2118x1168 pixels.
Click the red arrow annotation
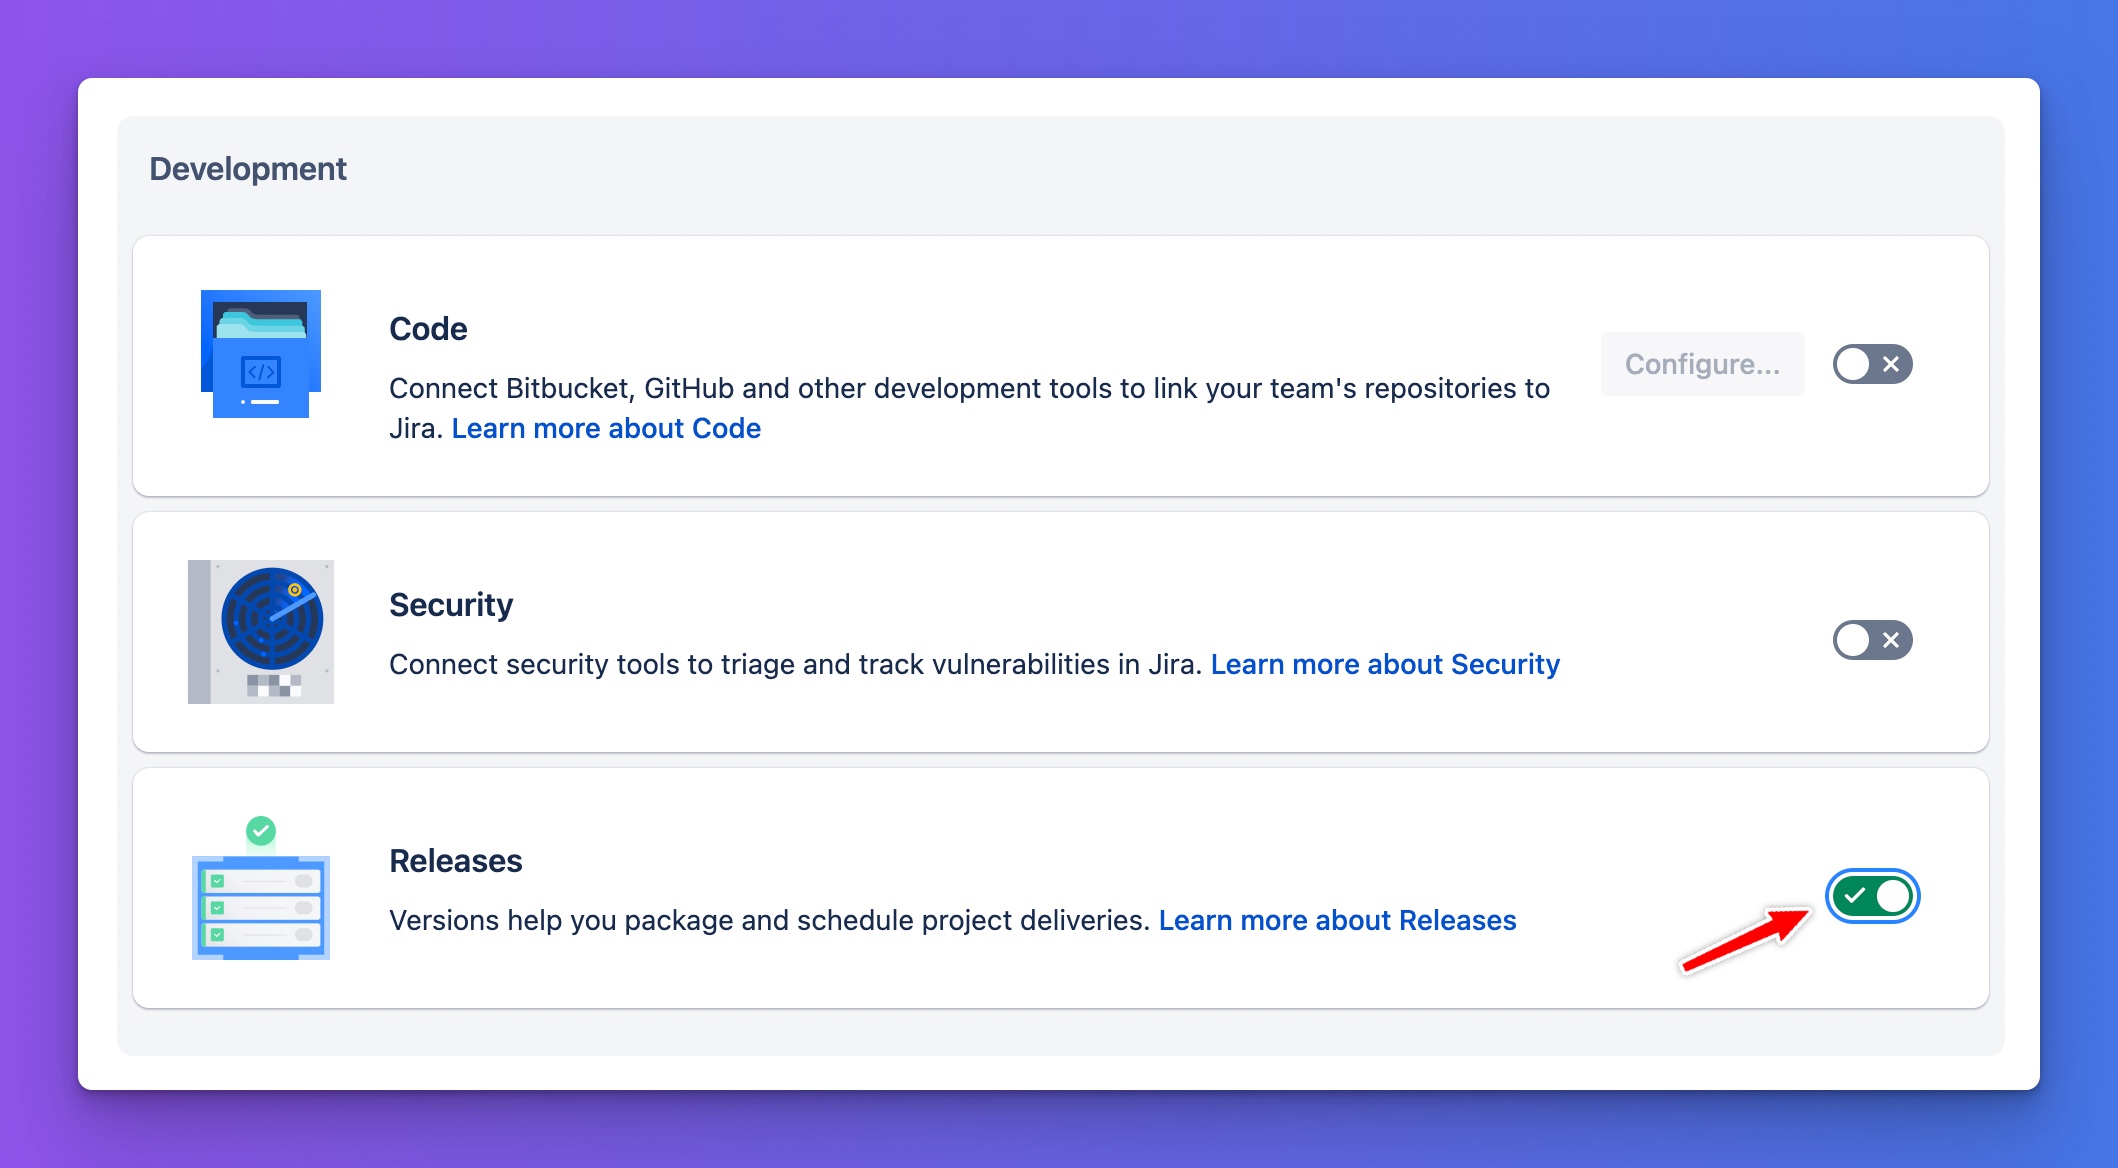tap(1745, 939)
